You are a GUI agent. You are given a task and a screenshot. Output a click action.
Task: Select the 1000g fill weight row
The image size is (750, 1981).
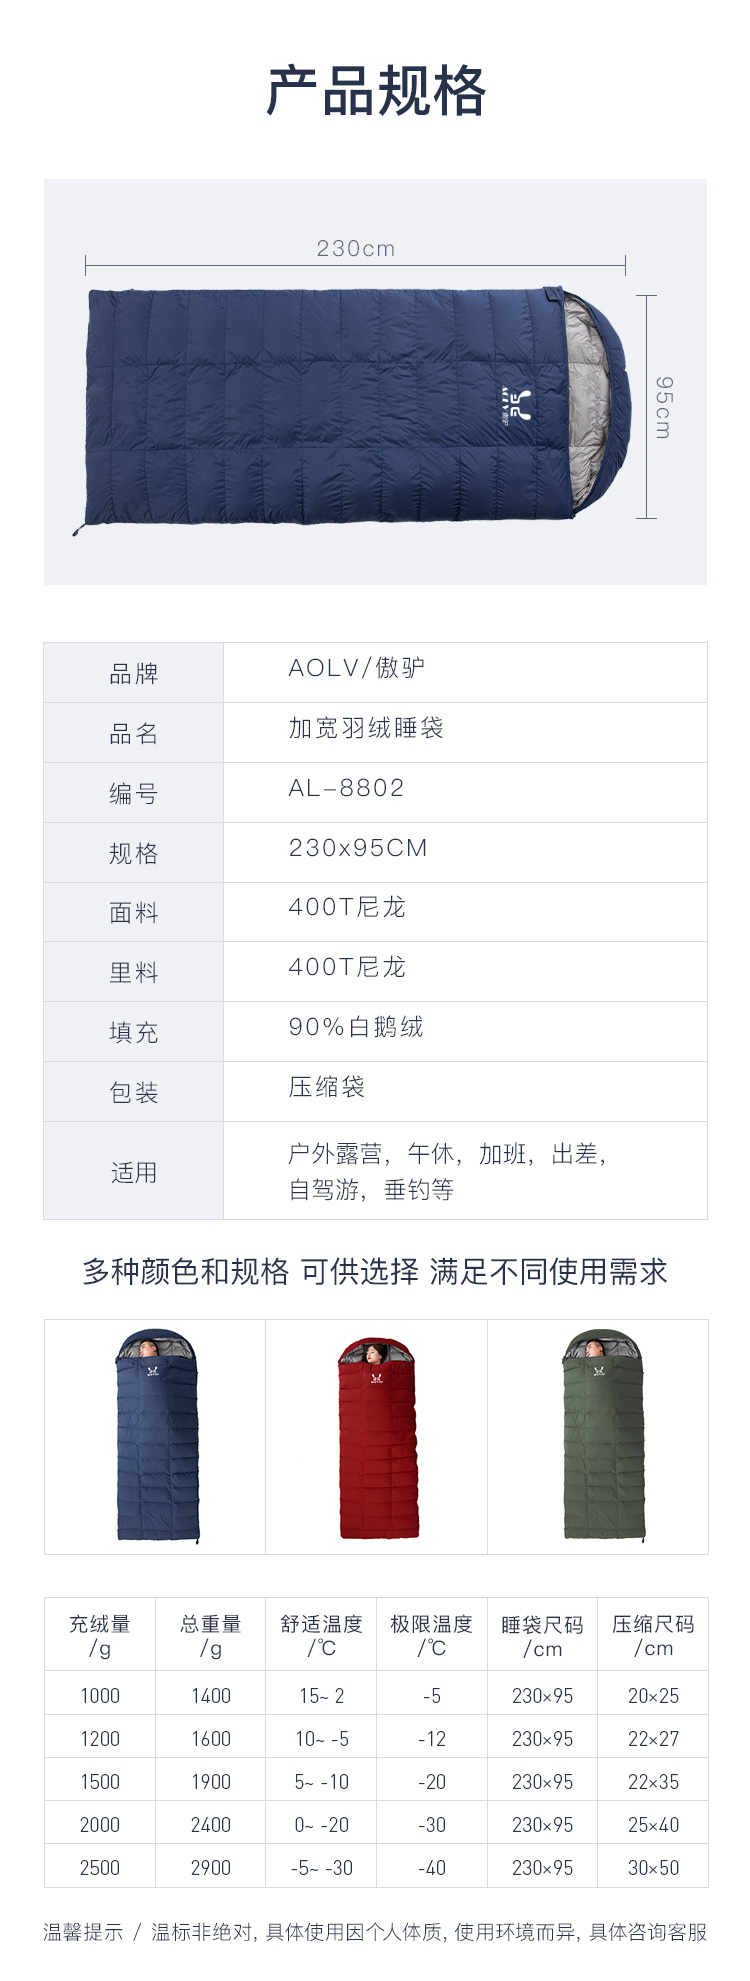[376, 1695]
